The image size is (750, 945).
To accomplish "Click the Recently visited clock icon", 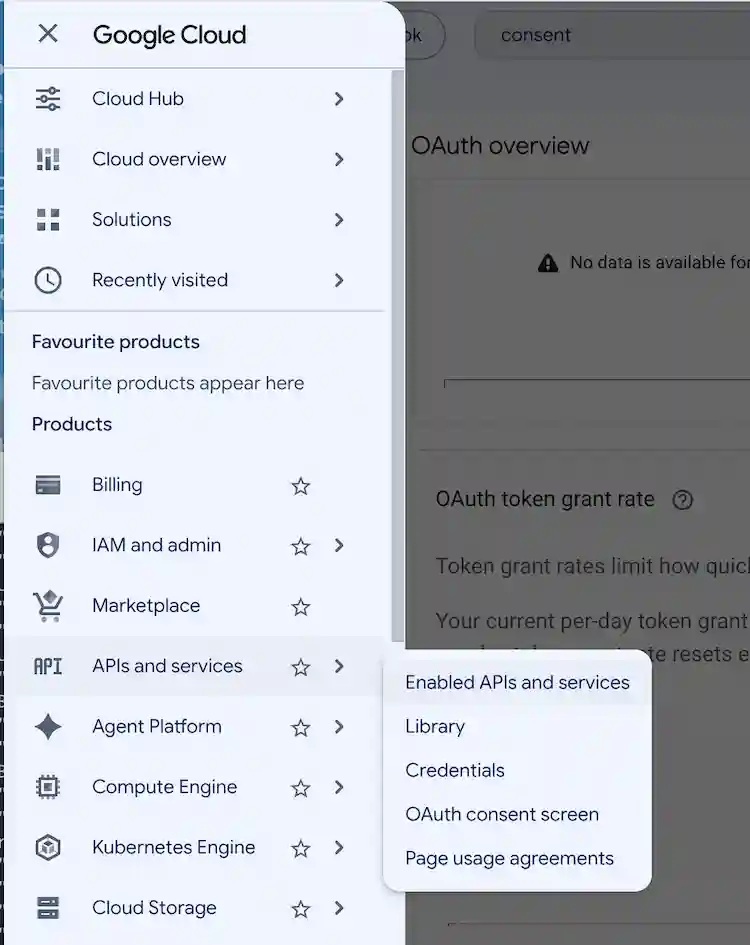I will pyautogui.click(x=48, y=280).
